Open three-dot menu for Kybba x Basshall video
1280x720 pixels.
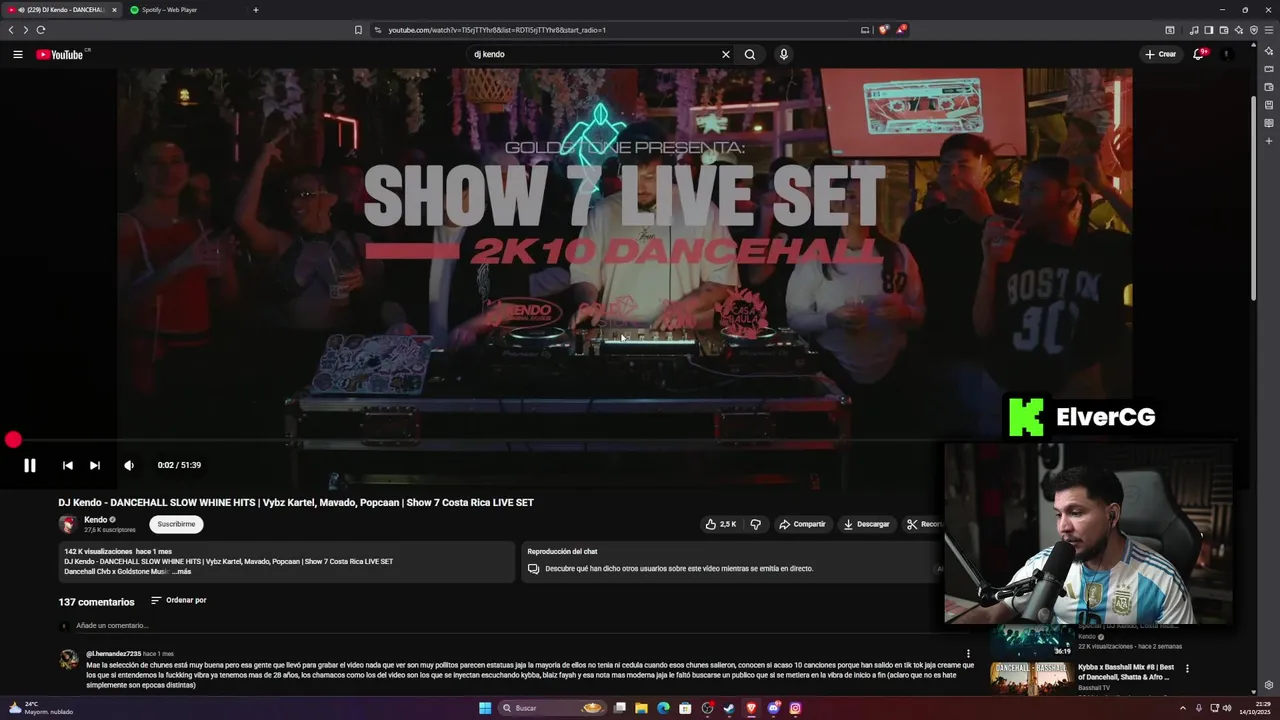point(1188,668)
